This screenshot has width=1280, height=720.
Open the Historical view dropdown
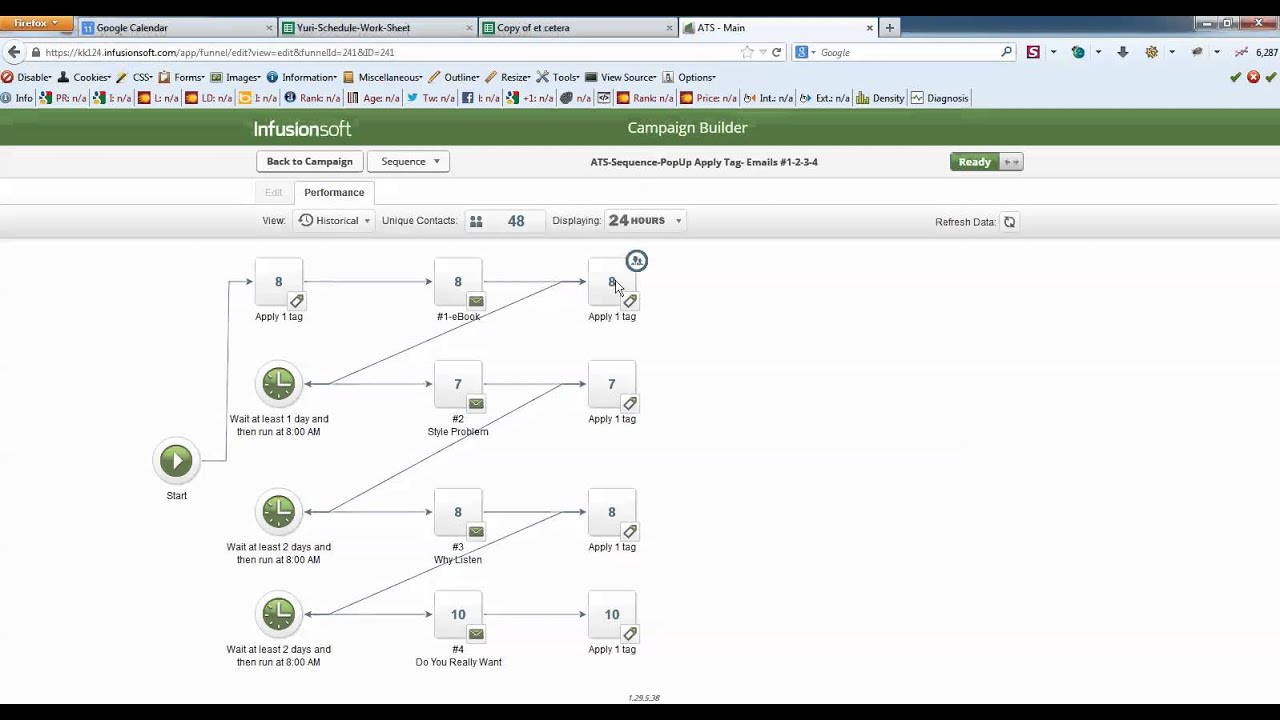click(x=334, y=221)
